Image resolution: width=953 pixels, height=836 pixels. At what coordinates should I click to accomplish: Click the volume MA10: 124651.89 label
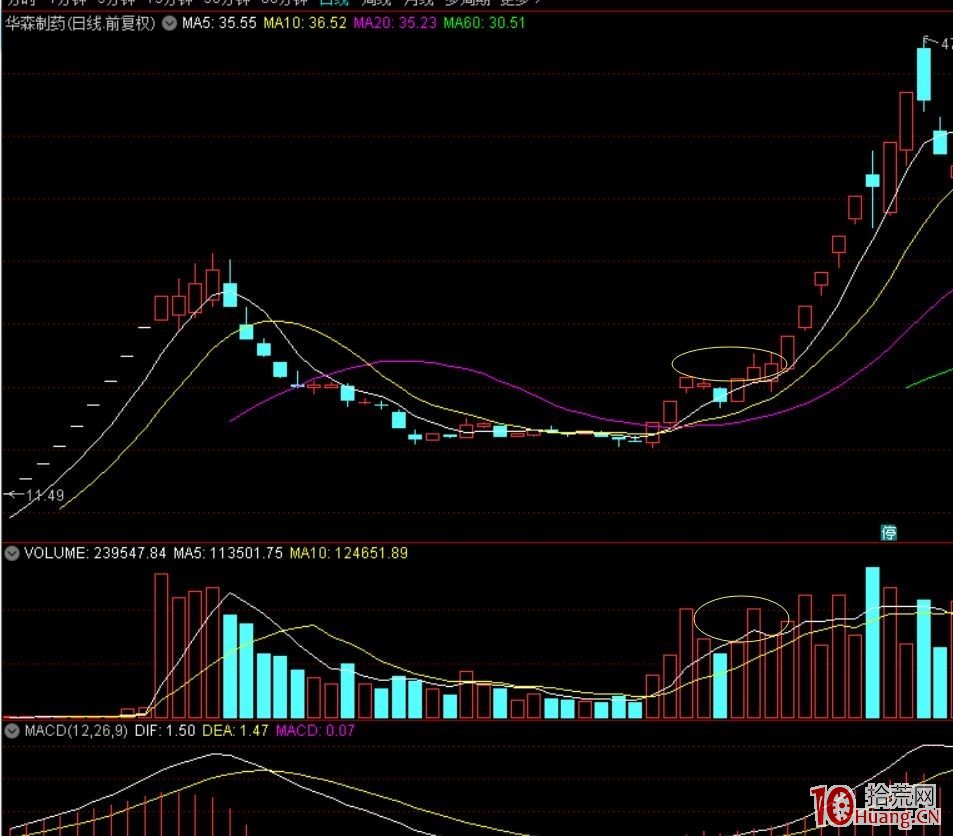click(x=349, y=553)
